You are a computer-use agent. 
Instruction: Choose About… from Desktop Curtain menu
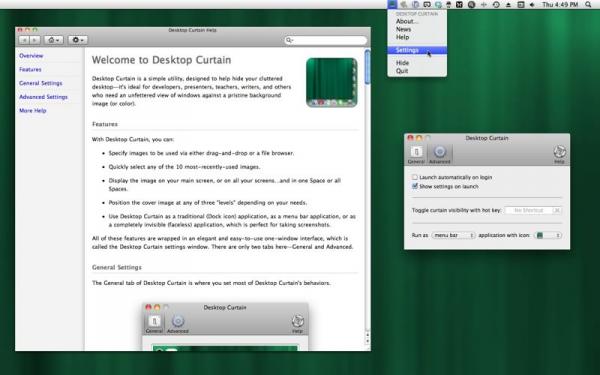417,21
